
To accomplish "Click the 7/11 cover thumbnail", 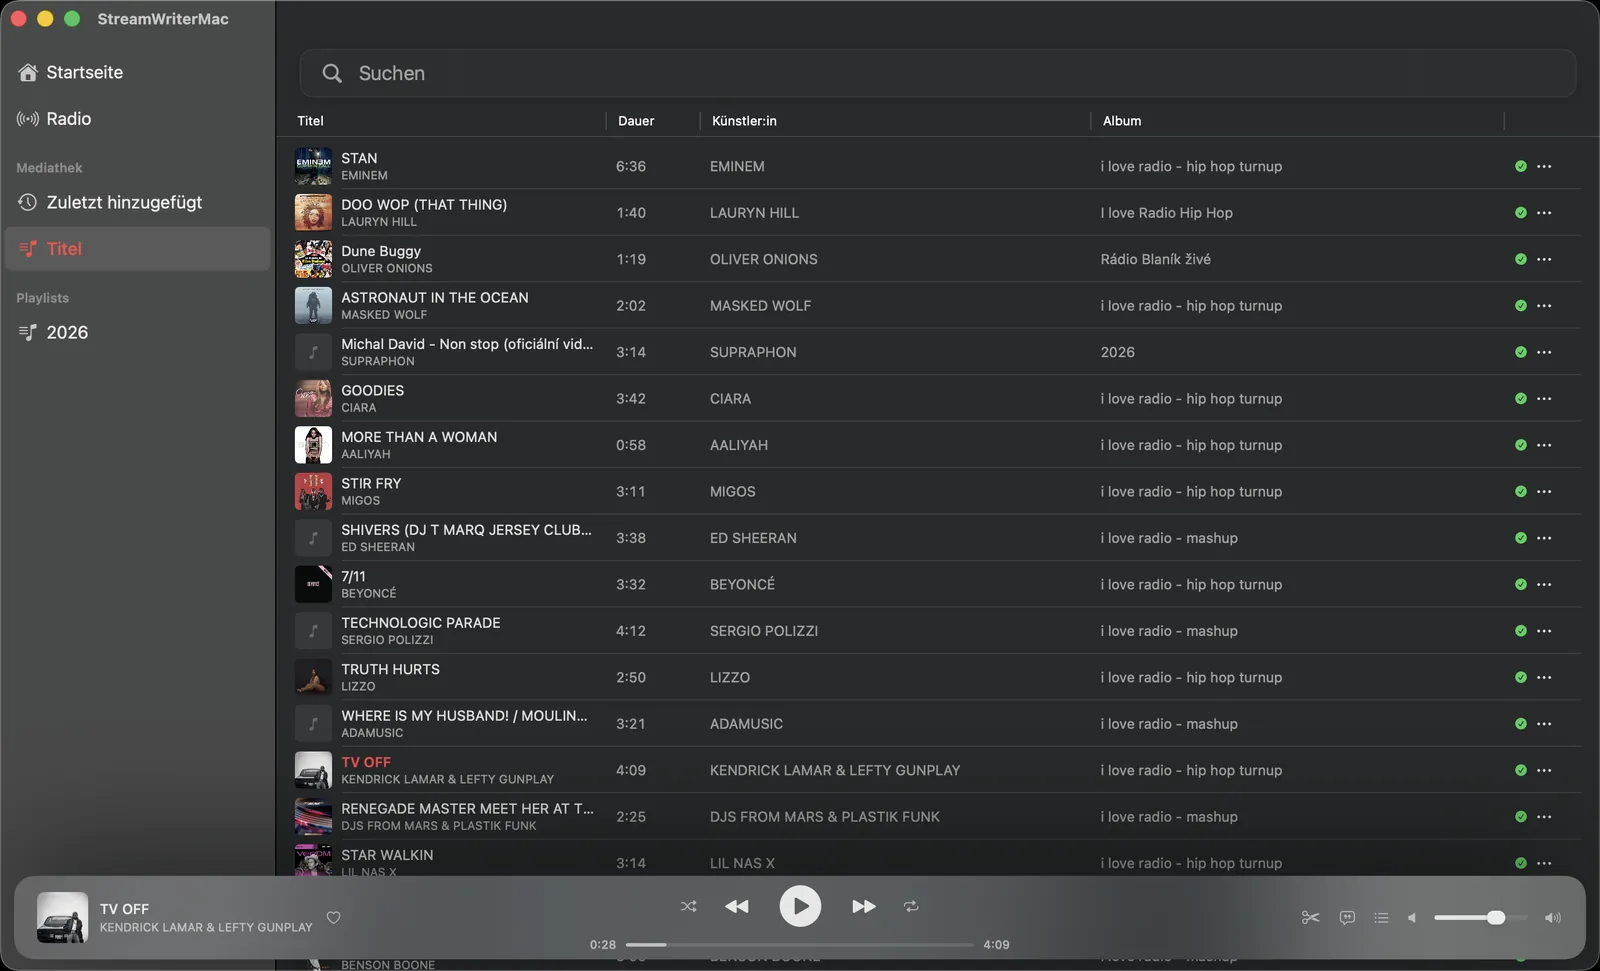I will [x=313, y=584].
